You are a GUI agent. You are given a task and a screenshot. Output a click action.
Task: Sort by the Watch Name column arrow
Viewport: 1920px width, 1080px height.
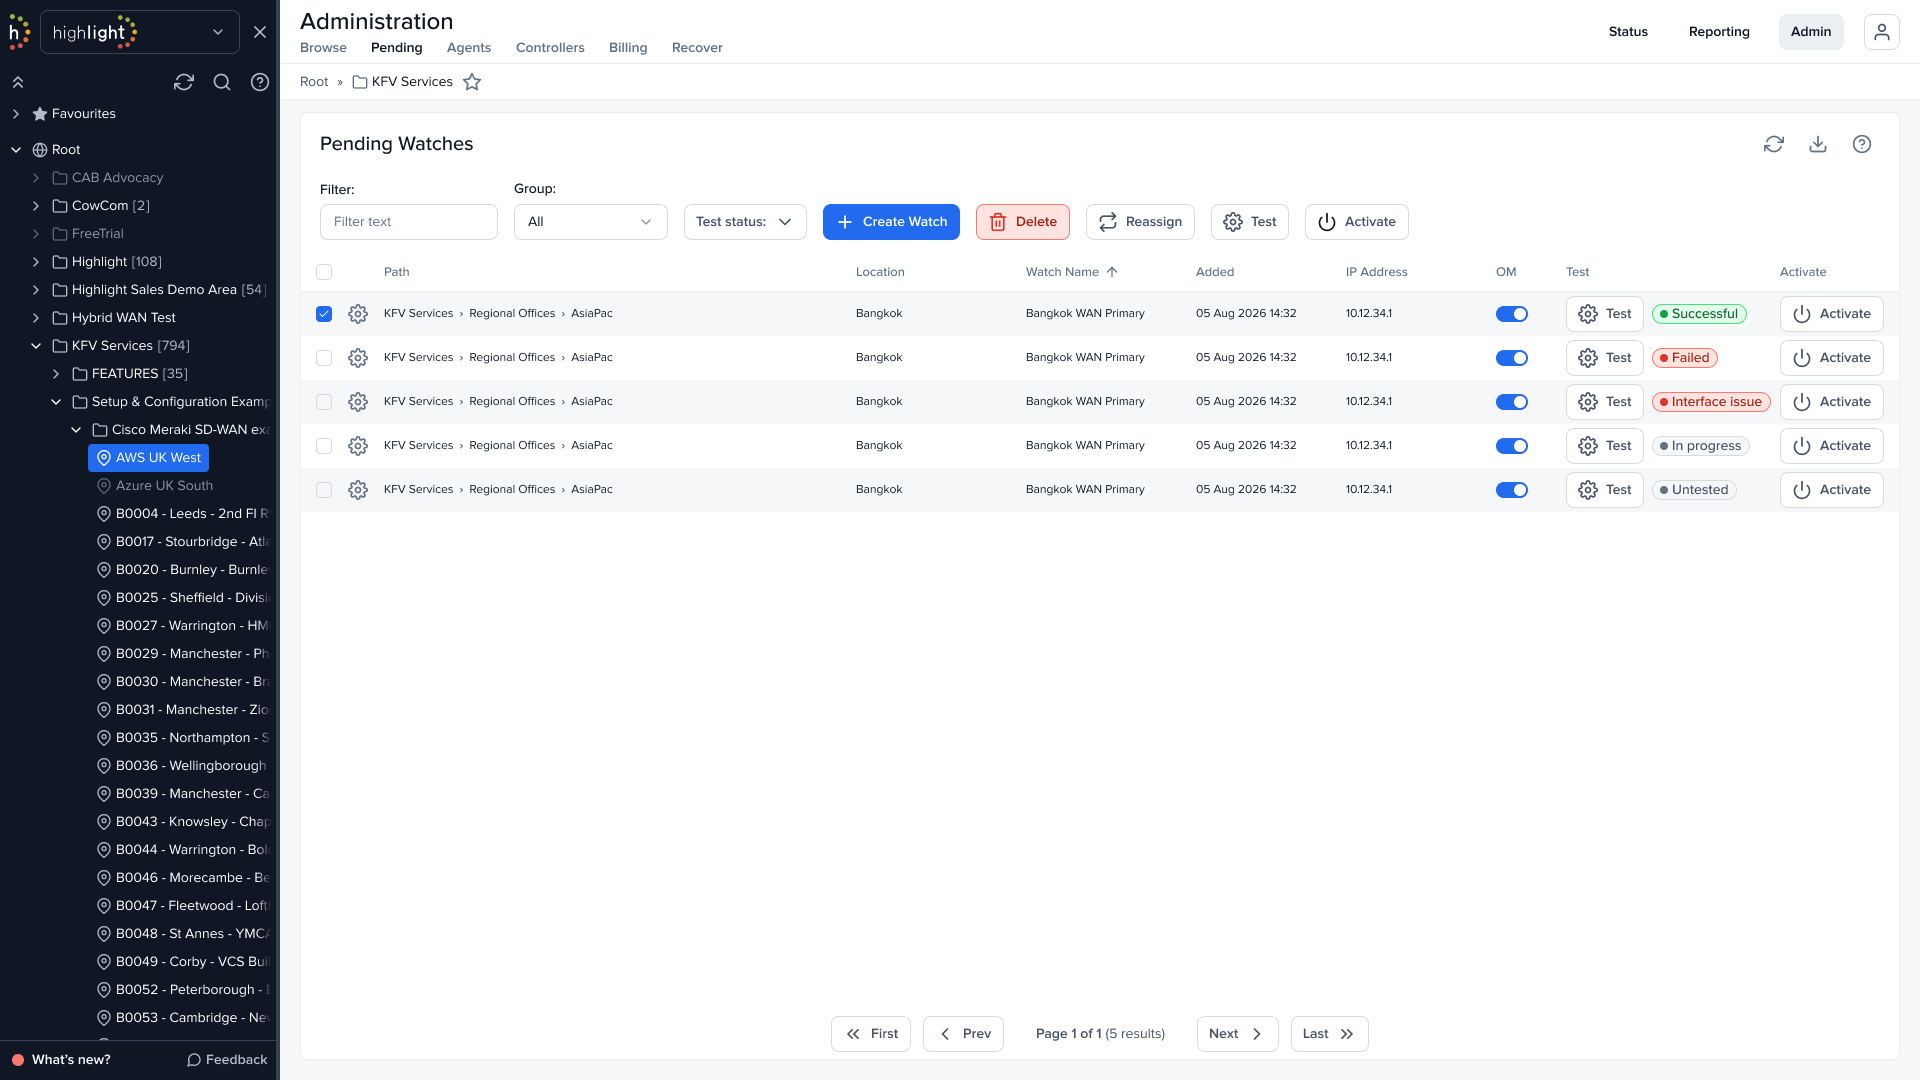coord(1112,272)
